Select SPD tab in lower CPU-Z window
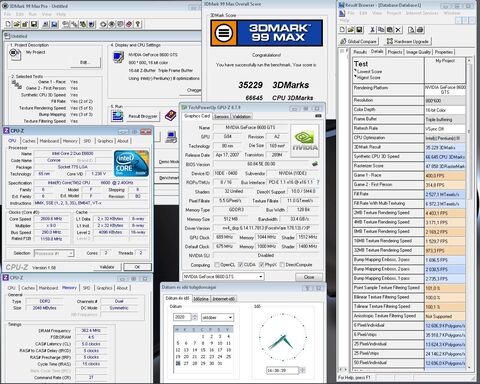480x384 pixels. 86,288
